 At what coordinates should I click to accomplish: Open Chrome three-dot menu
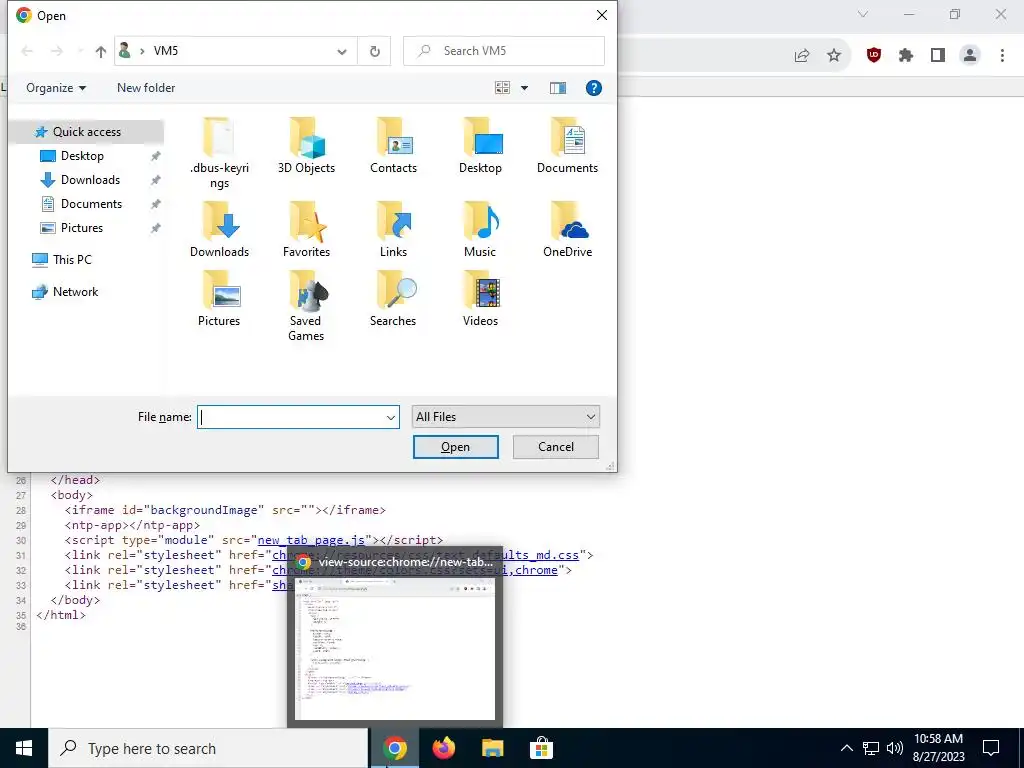click(1002, 56)
